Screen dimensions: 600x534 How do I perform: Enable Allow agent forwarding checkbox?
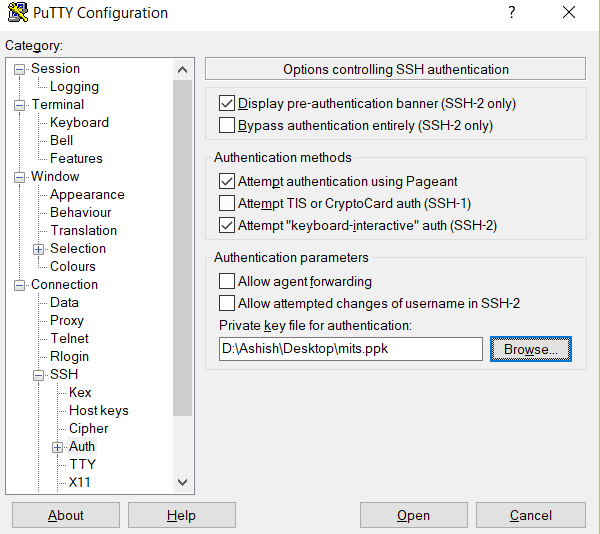(x=227, y=281)
